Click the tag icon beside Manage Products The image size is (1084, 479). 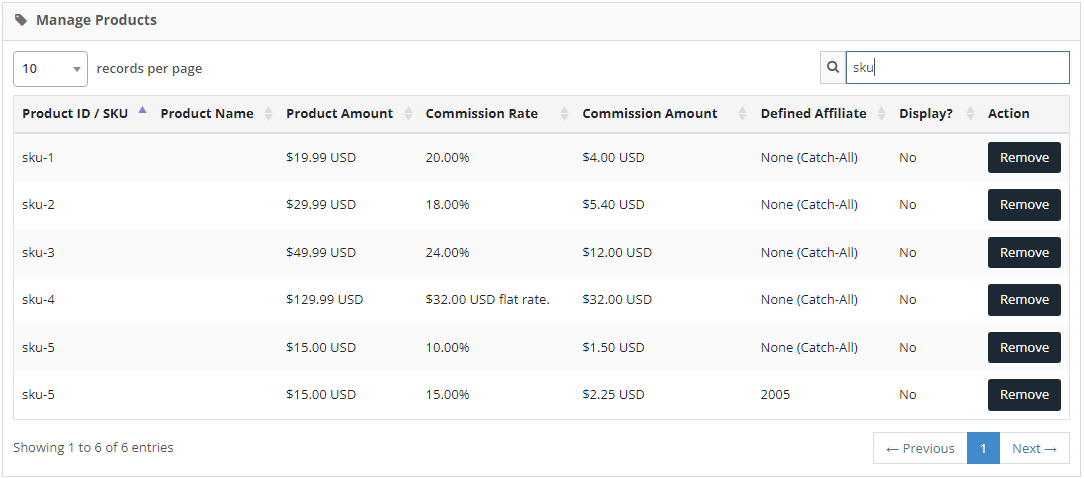(x=21, y=20)
